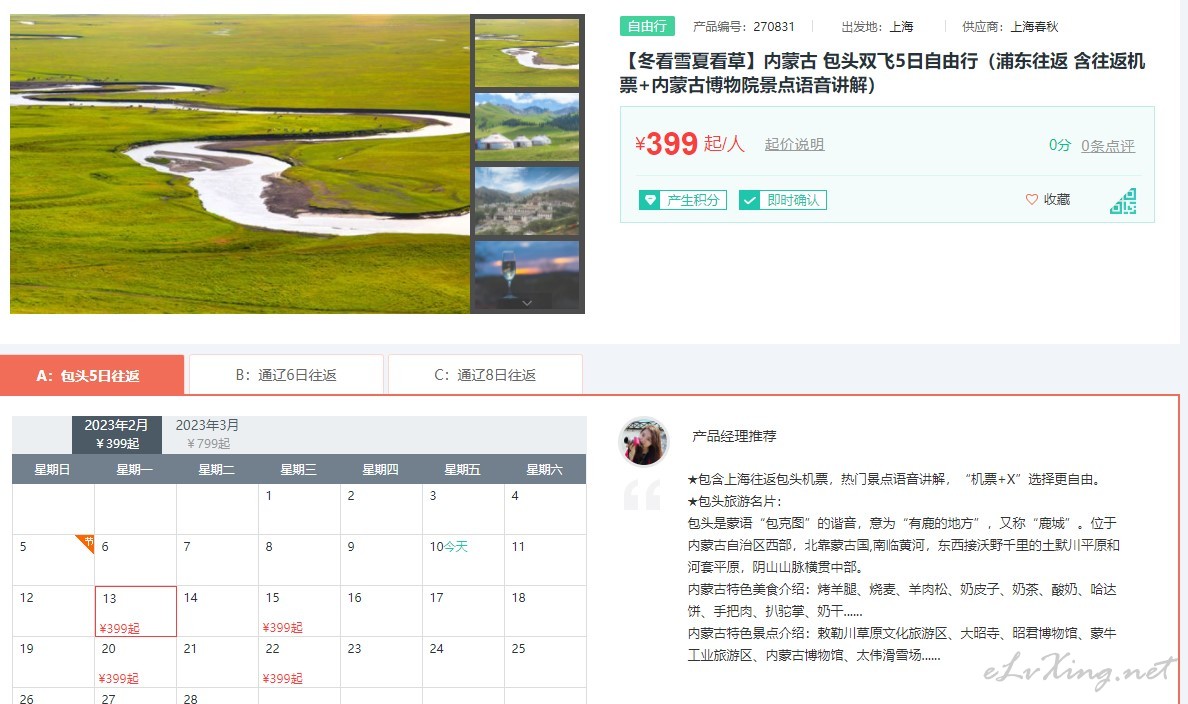Click the 收藏 favorite label
This screenshot has height=704, width=1188.
click(x=1057, y=199)
